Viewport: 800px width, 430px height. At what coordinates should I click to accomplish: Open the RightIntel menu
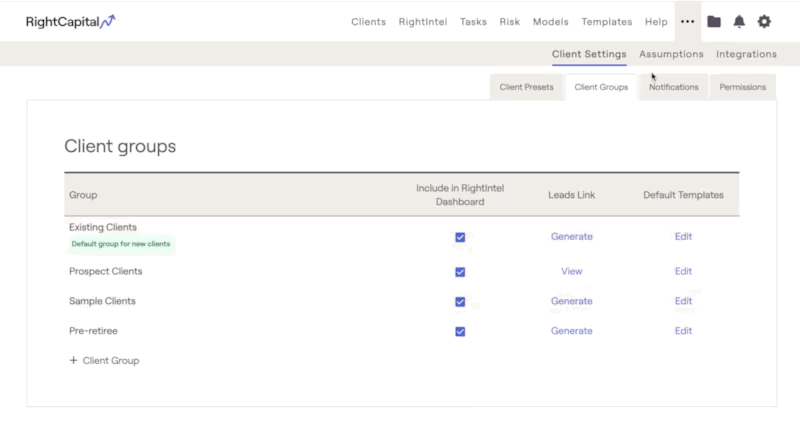click(423, 22)
